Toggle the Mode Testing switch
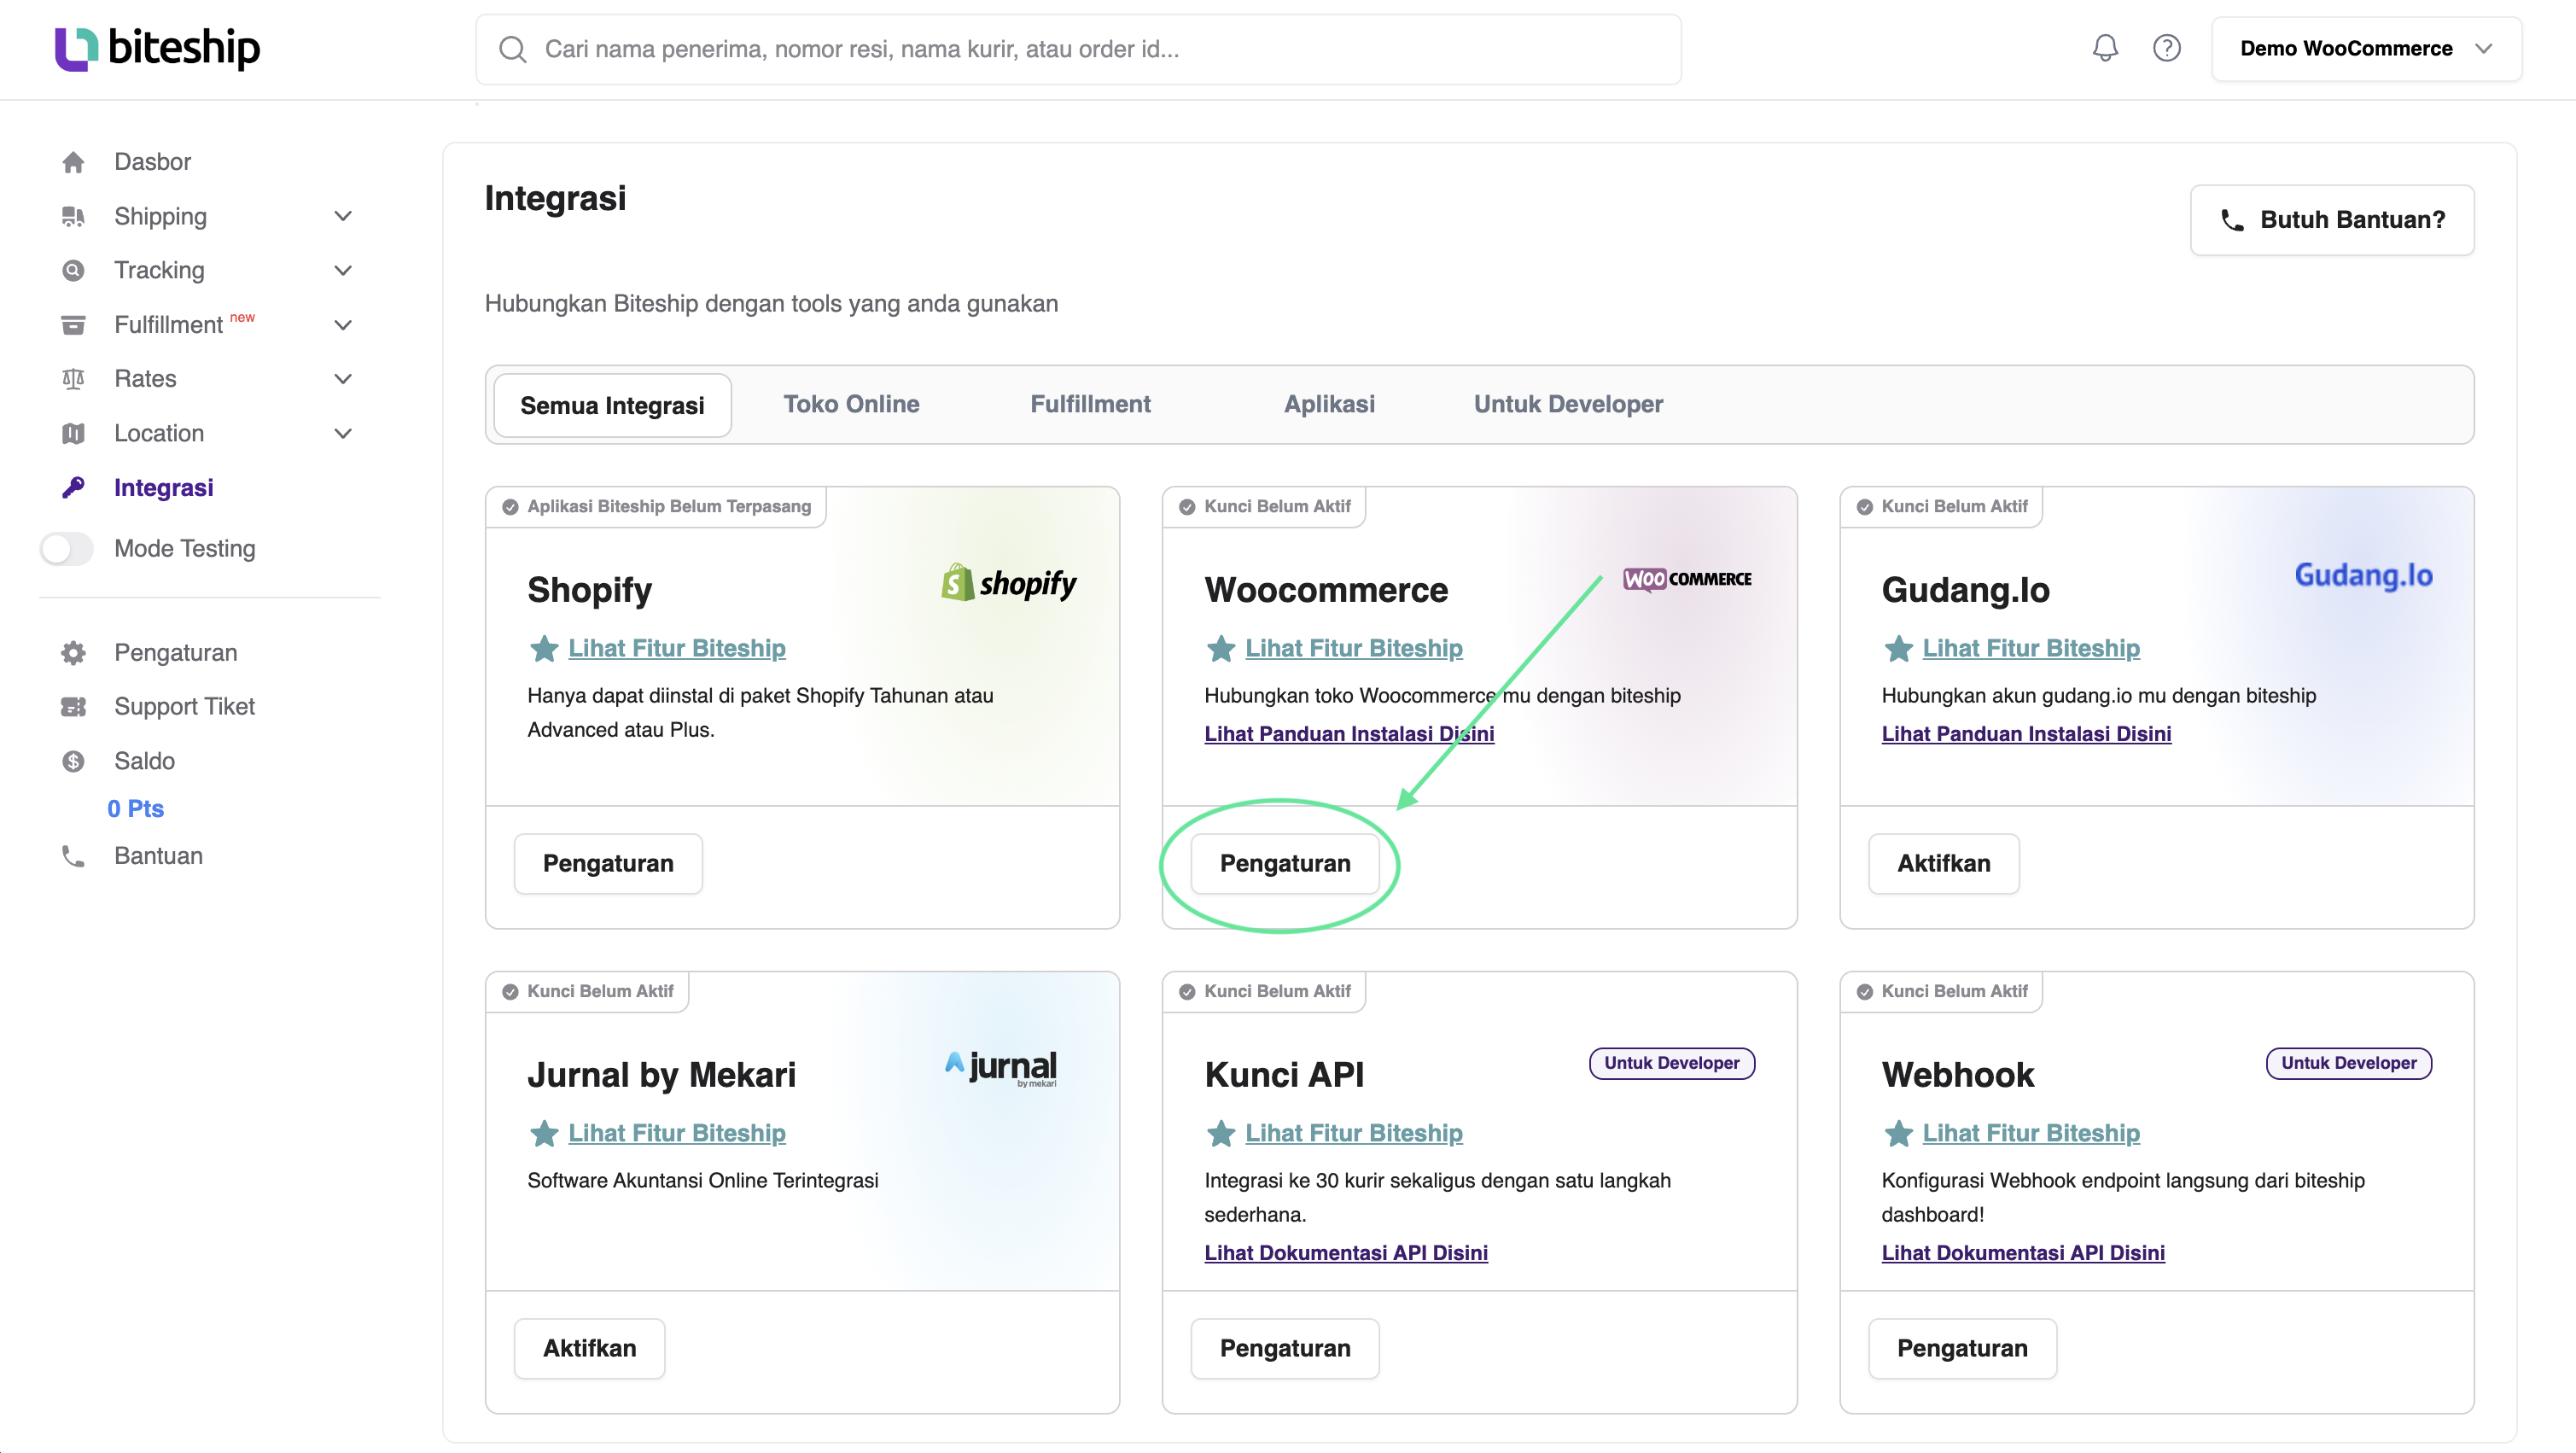The width and height of the screenshot is (2576, 1453). click(x=67, y=548)
